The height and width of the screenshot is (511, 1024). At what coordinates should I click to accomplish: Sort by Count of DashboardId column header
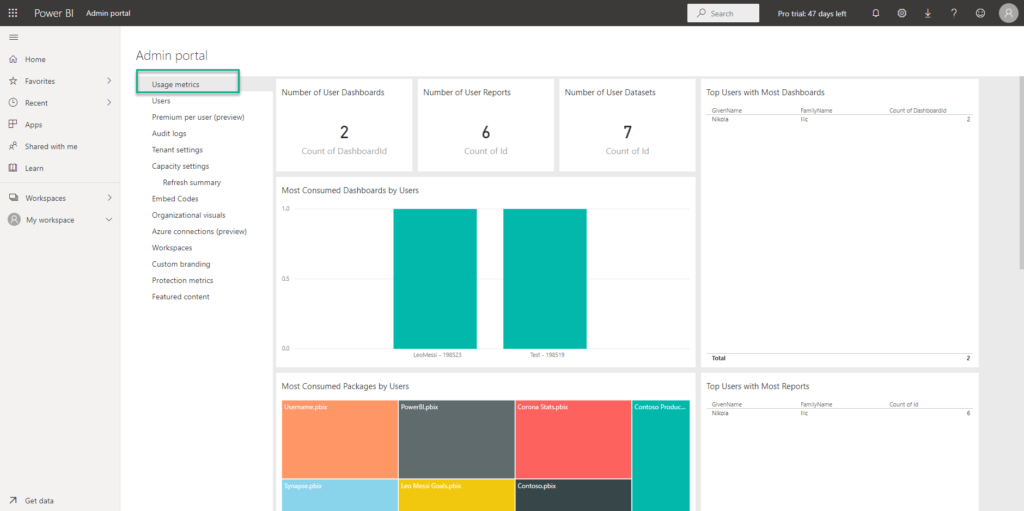[918, 111]
